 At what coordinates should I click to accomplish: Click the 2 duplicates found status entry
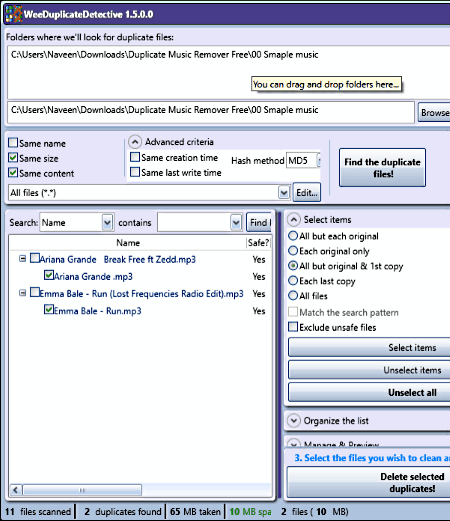[x=122, y=511]
